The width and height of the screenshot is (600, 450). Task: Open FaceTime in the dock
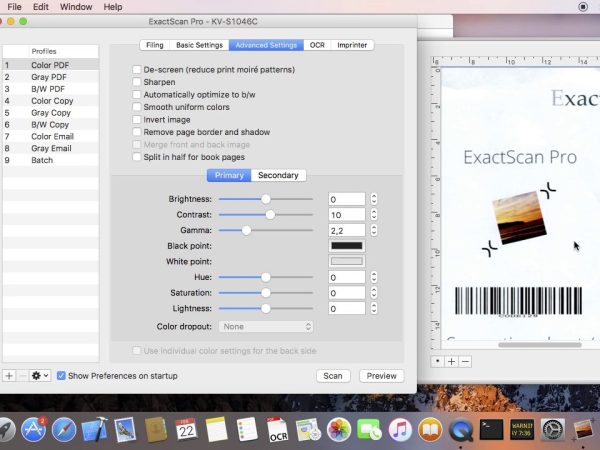click(x=369, y=429)
